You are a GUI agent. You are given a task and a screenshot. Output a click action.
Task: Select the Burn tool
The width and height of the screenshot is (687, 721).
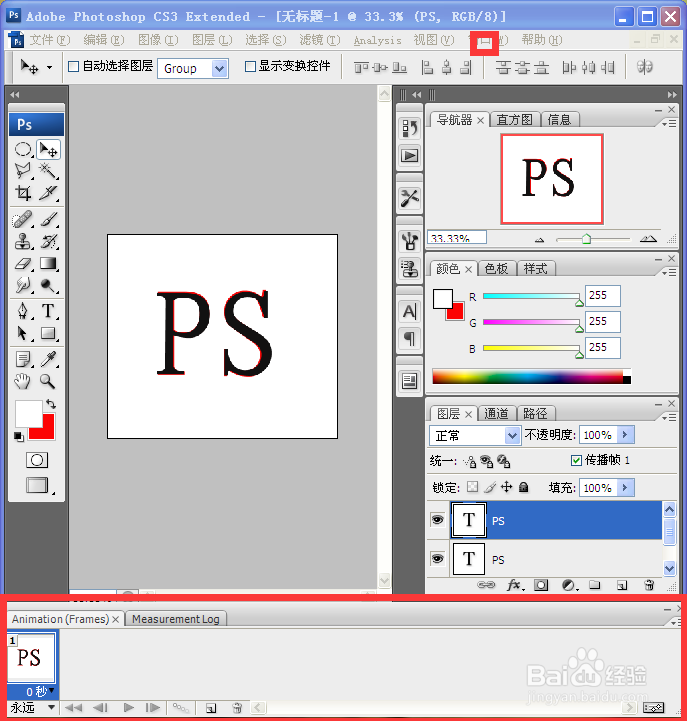click(48, 286)
